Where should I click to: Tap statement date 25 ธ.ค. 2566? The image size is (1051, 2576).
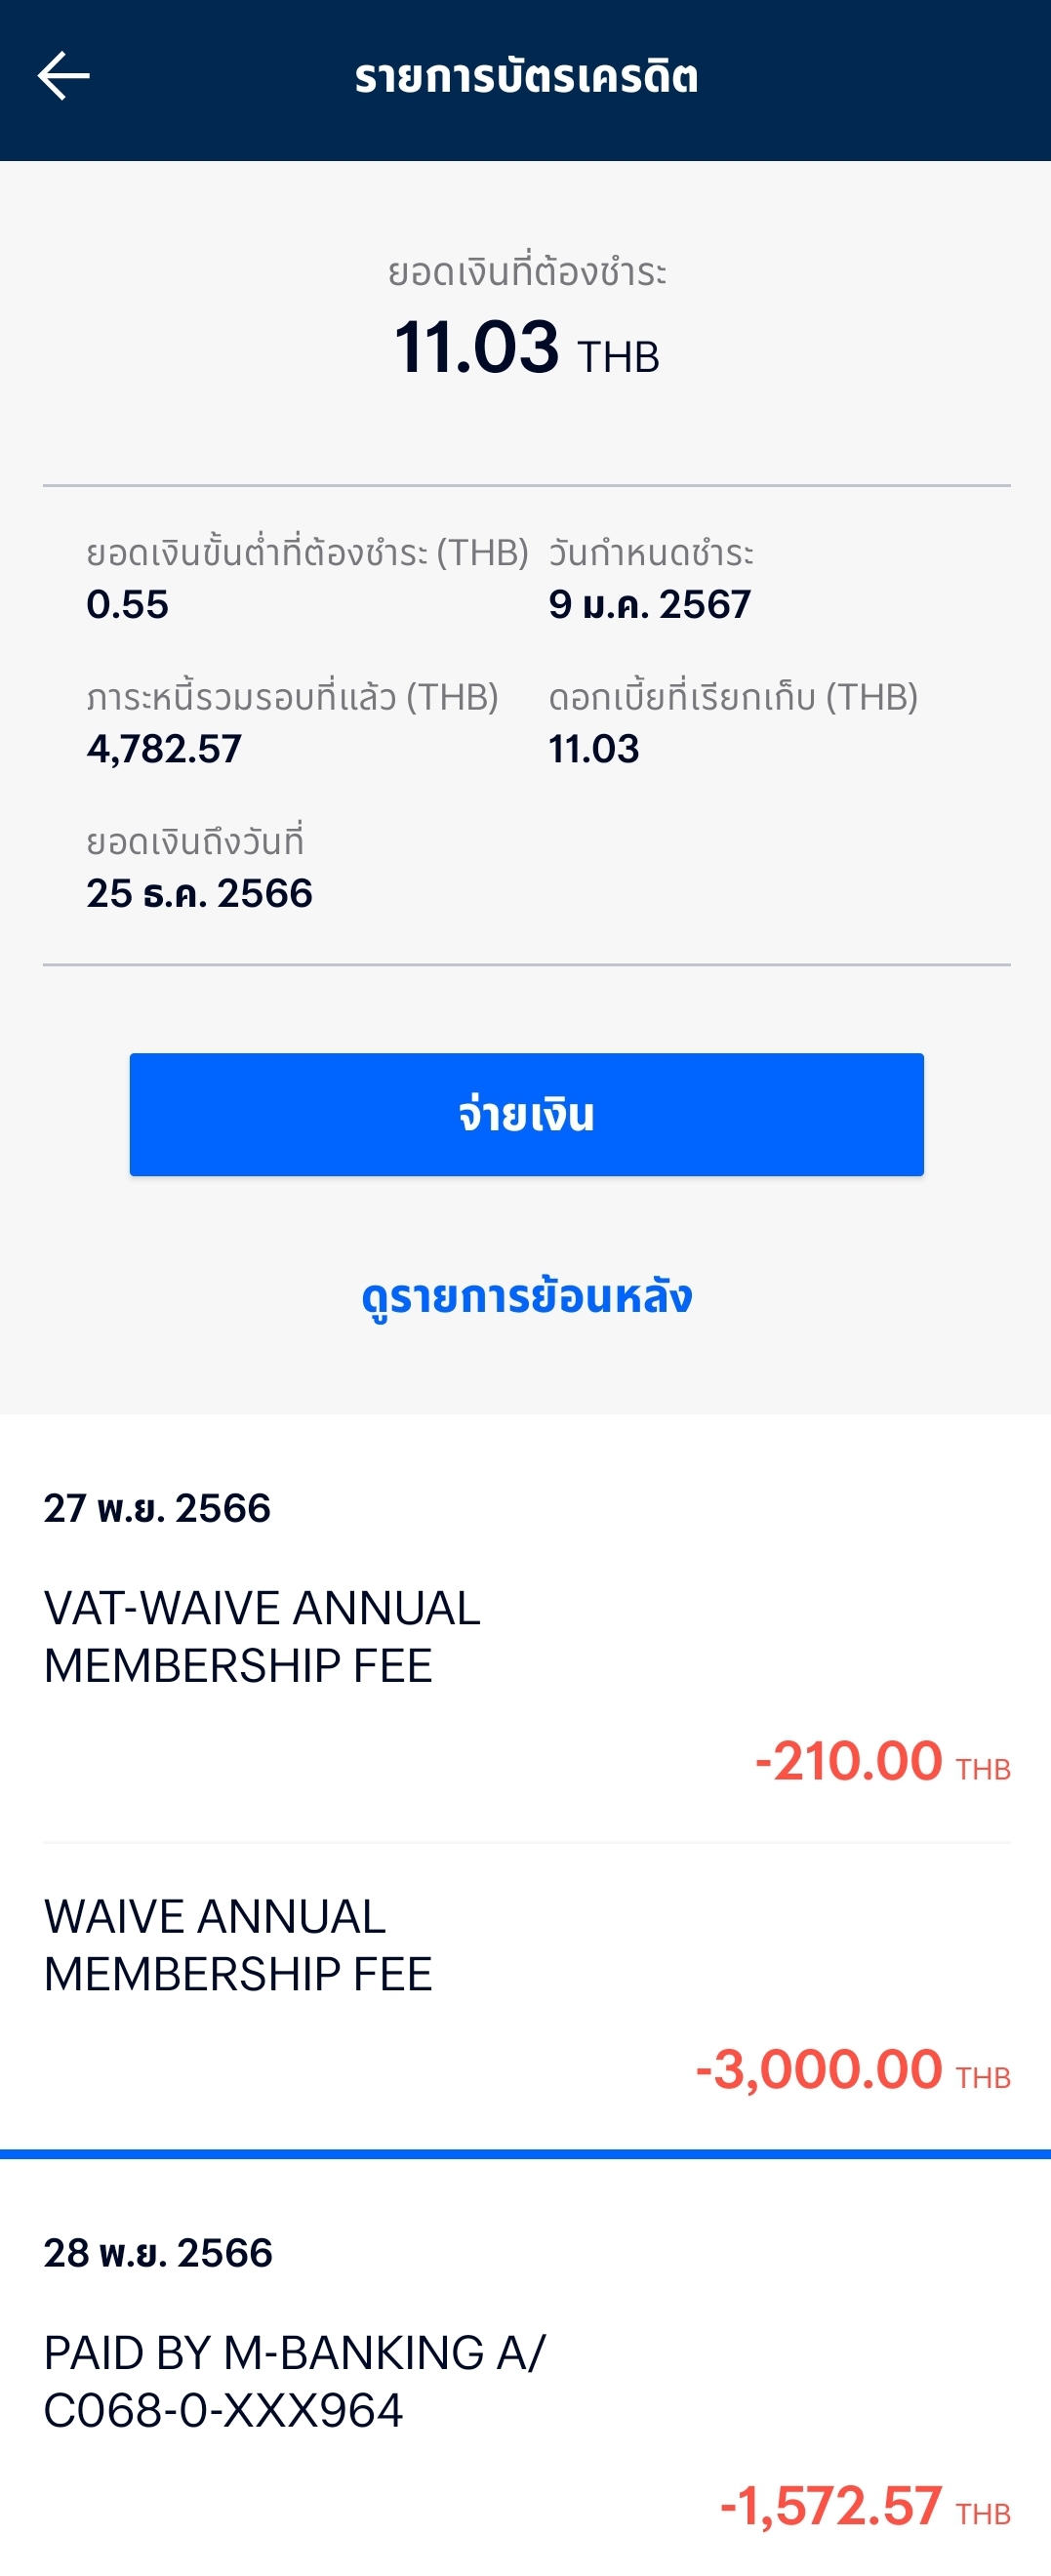click(x=199, y=893)
